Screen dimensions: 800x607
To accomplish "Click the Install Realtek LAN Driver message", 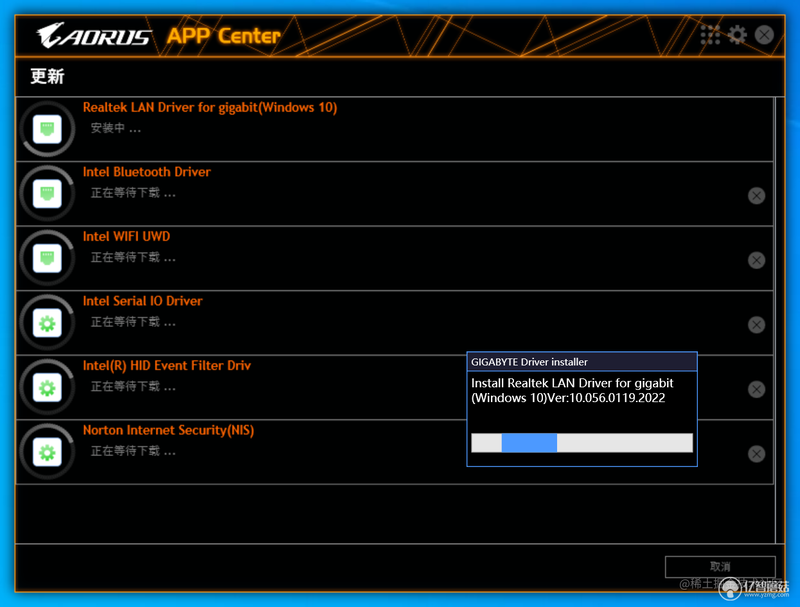I will pos(572,391).
